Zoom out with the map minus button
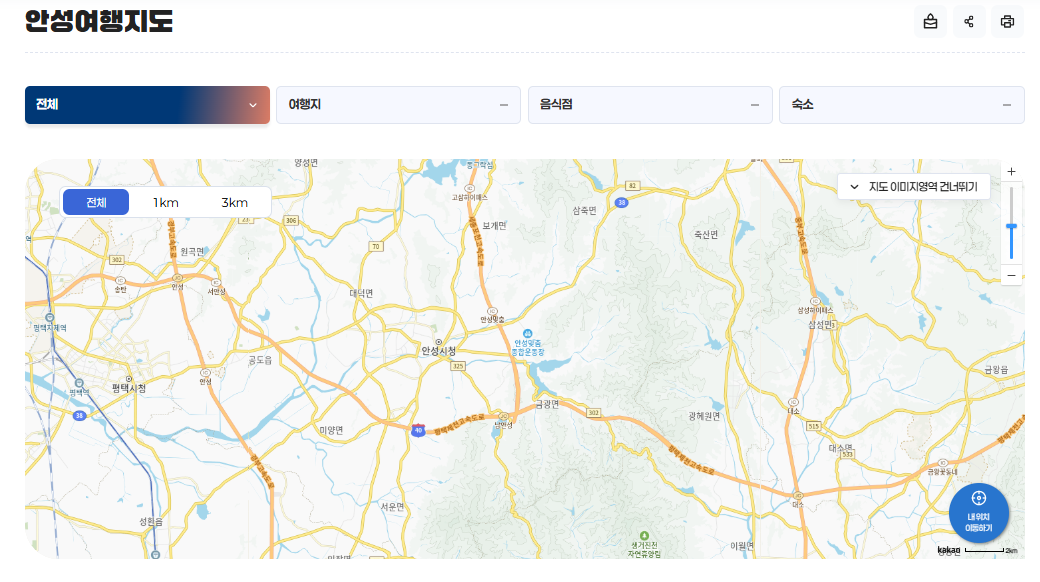 click(x=1011, y=275)
